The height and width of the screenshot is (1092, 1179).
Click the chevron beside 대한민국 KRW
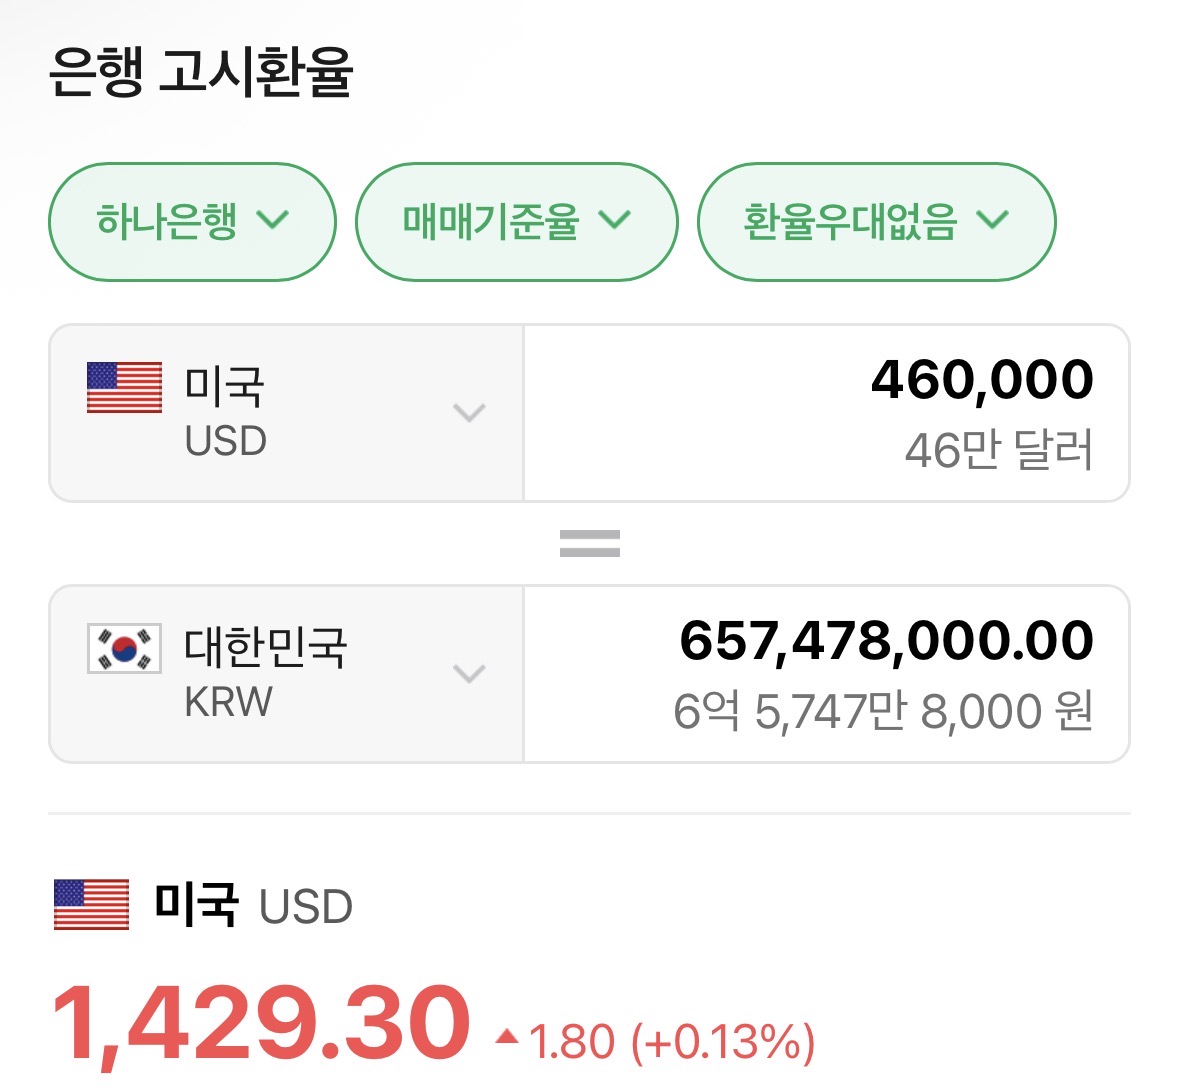coord(468,673)
